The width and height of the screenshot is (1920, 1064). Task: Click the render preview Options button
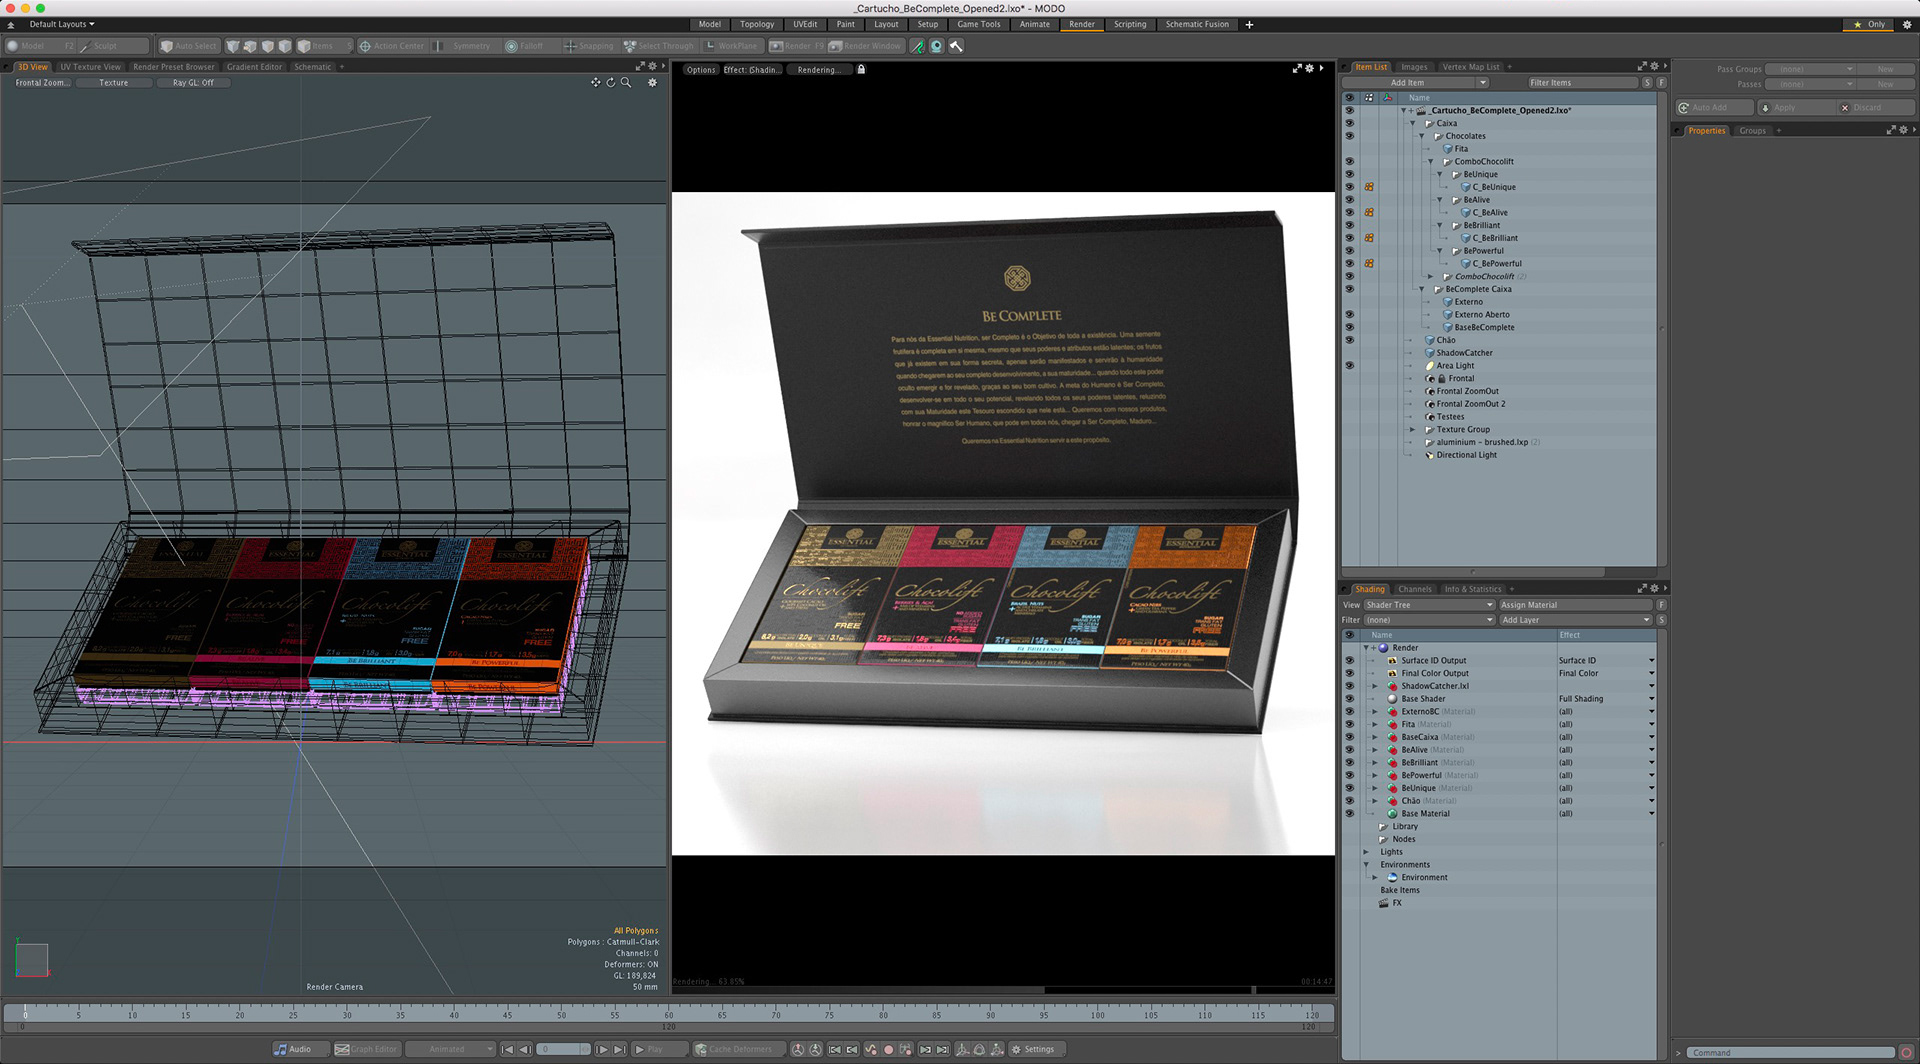point(701,70)
